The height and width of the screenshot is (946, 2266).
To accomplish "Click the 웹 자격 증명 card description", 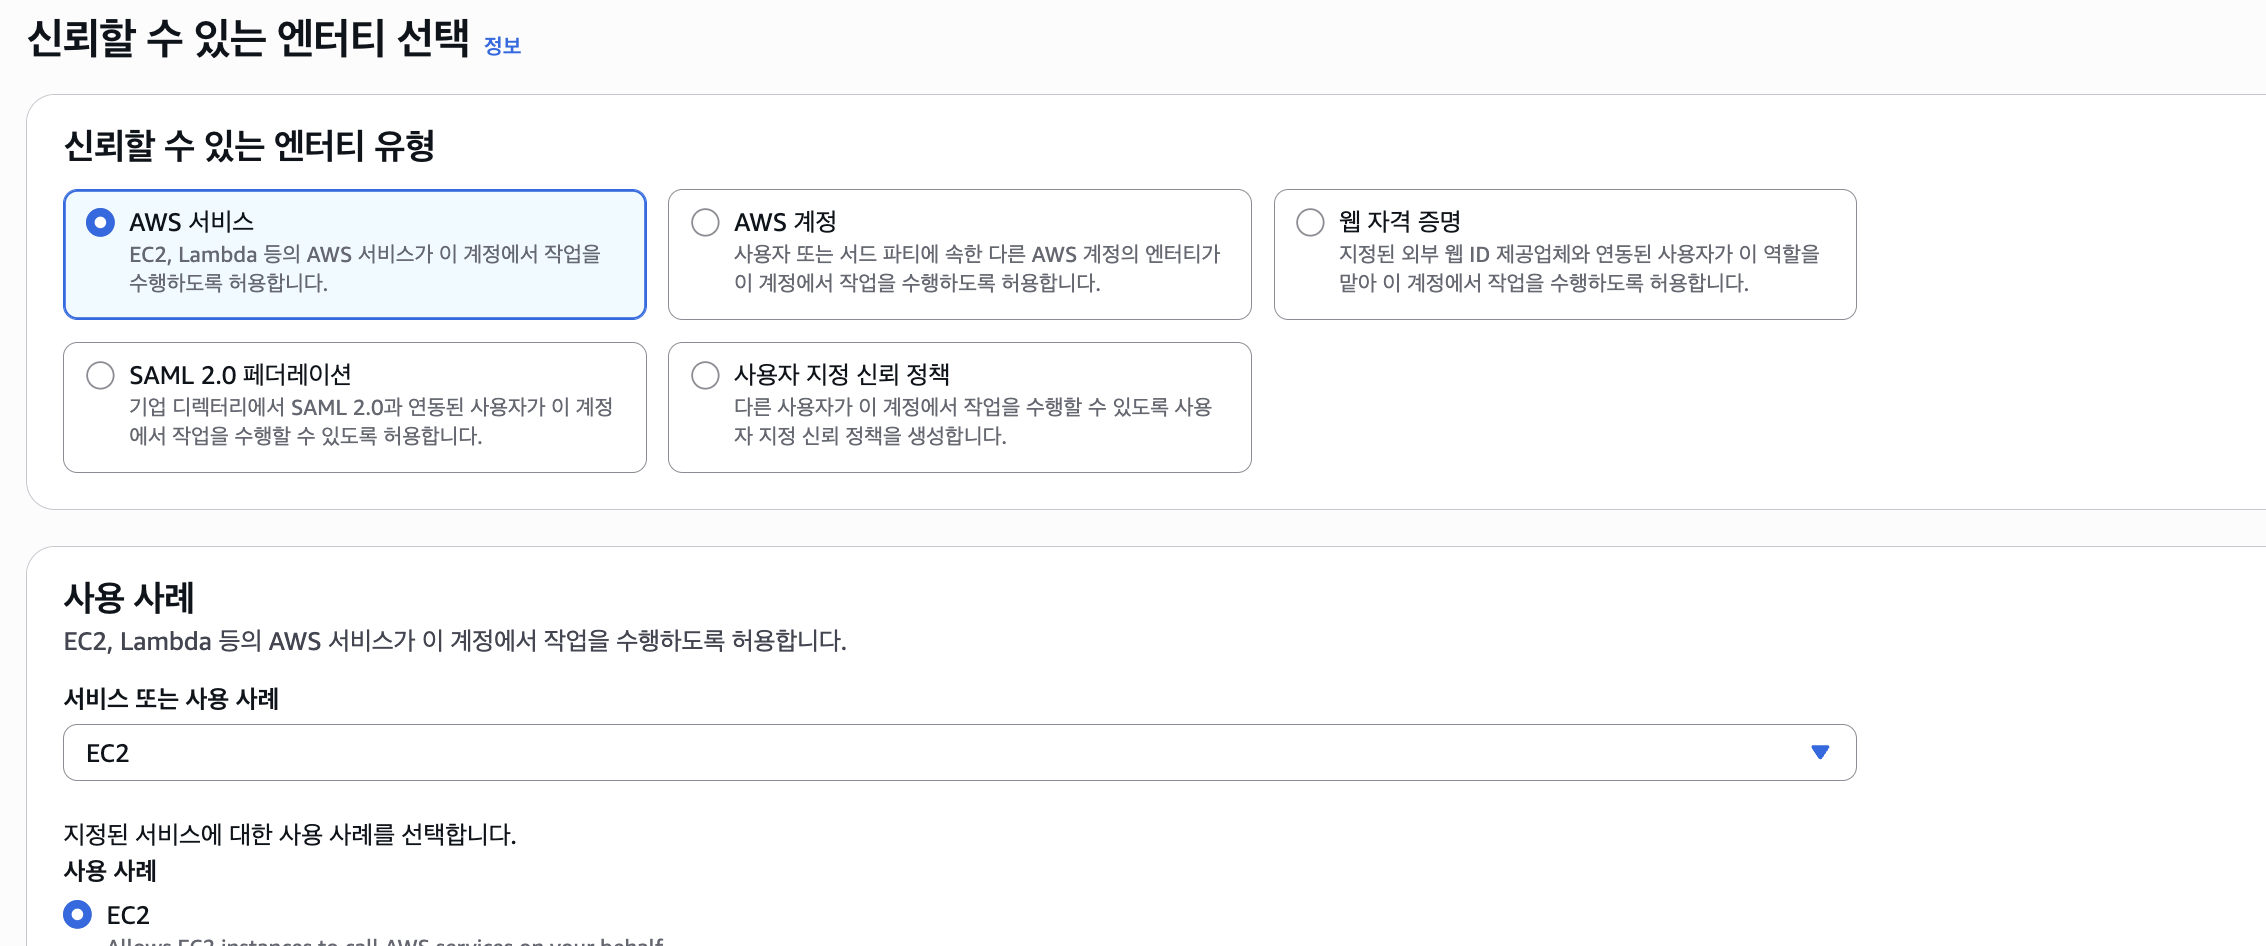I will pos(1579,268).
